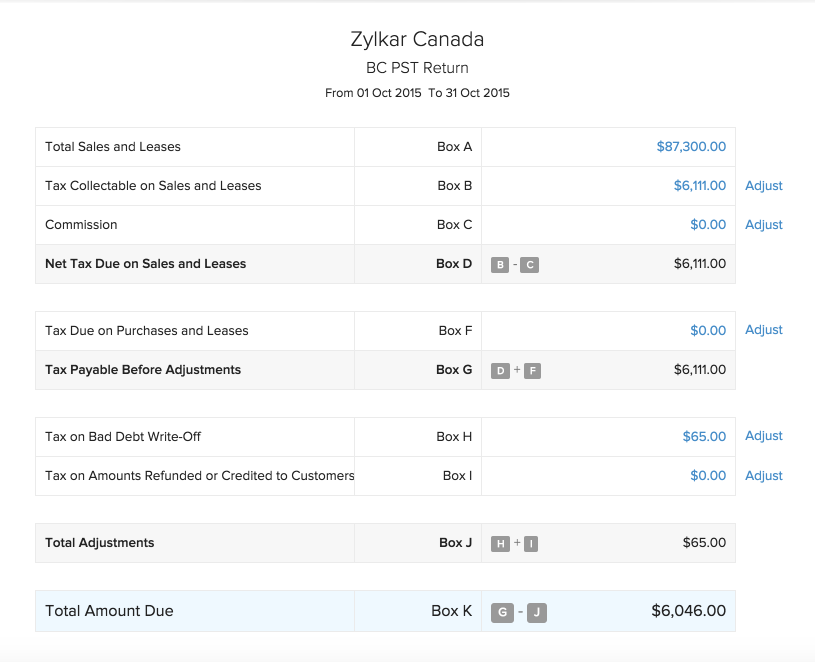815x662 pixels.
Task: Click Adjust for Bad Debt Write-Off
Action: (x=764, y=436)
